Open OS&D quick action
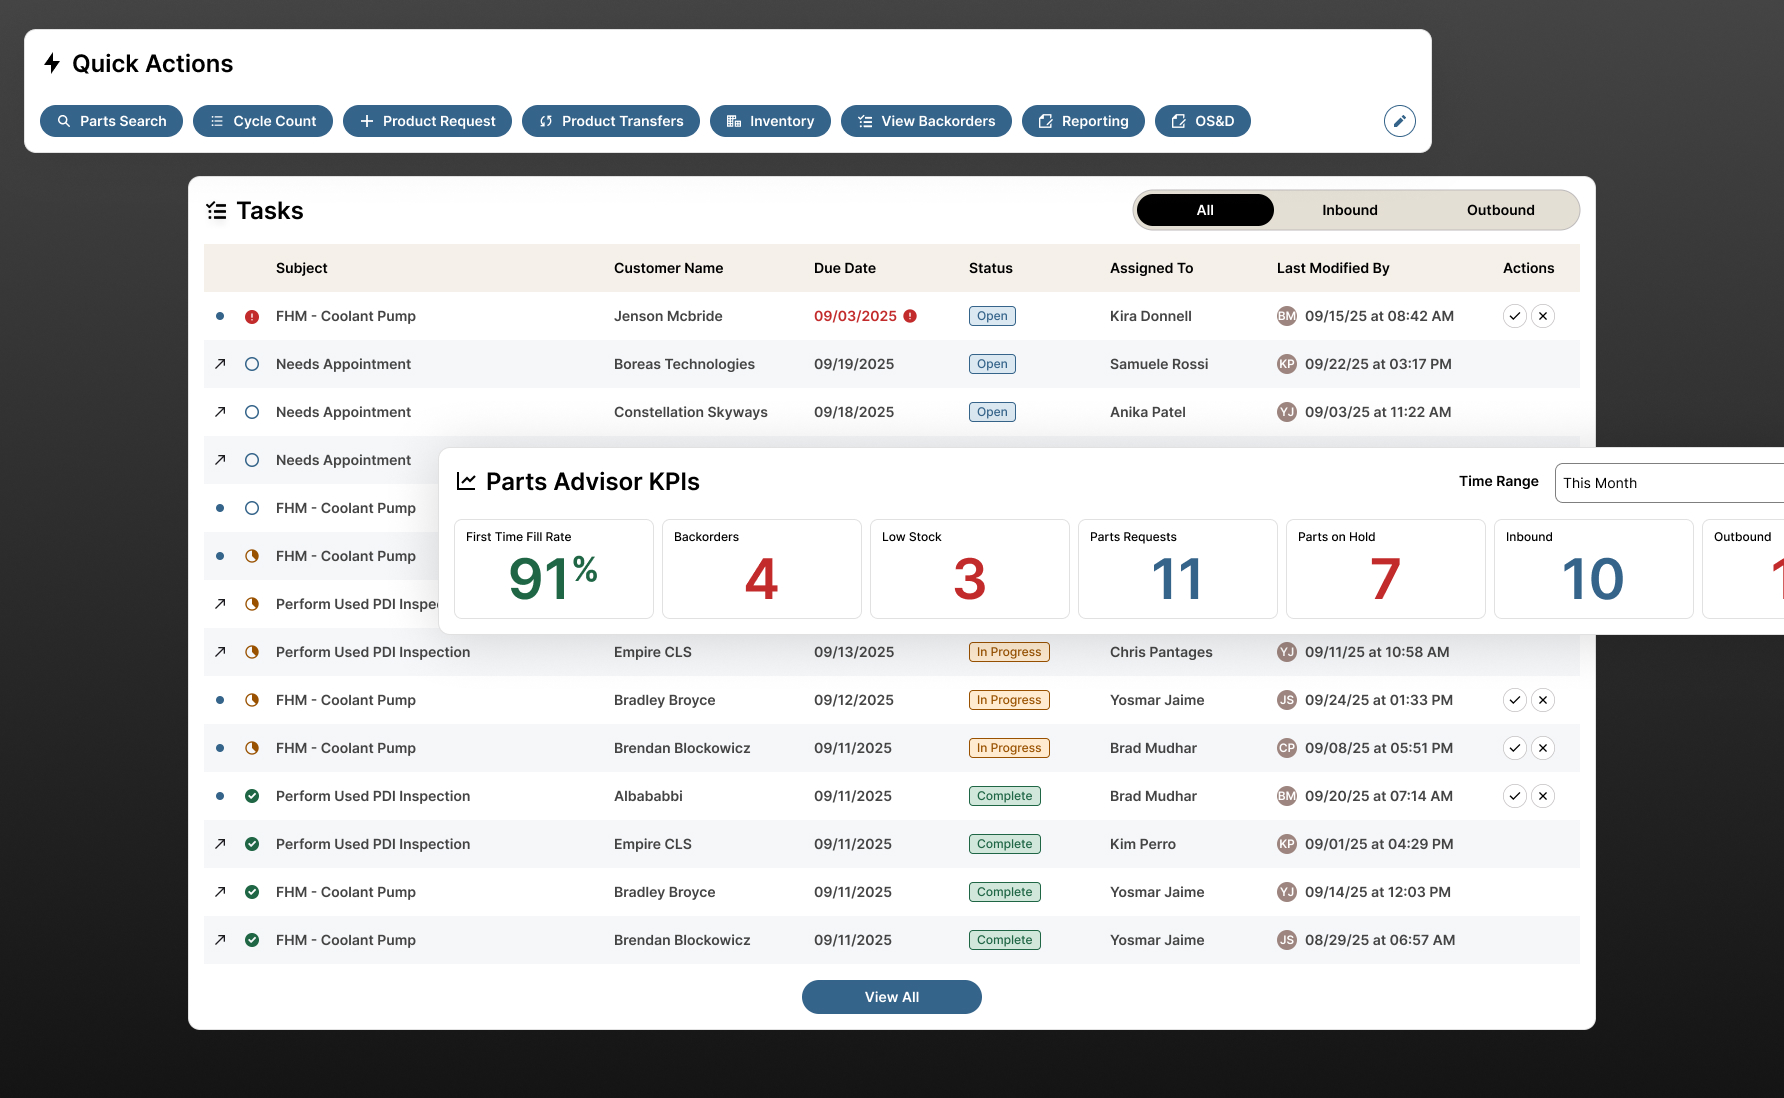1784x1098 pixels. 1203,121
